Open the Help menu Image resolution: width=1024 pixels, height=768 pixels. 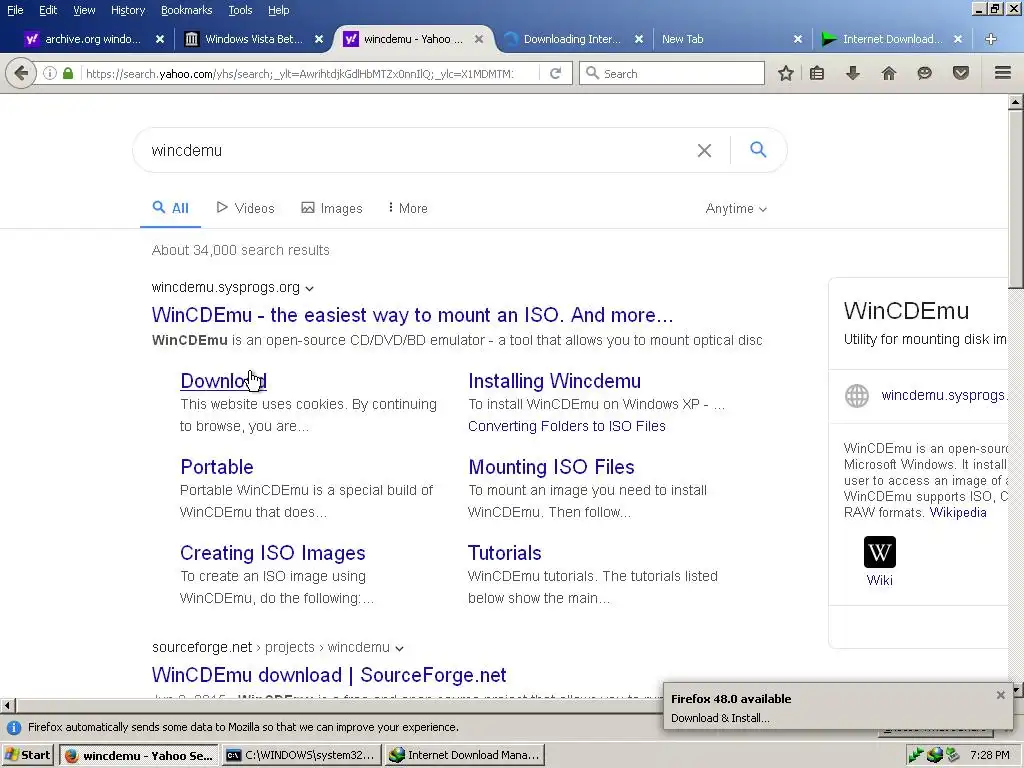[x=279, y=10]
